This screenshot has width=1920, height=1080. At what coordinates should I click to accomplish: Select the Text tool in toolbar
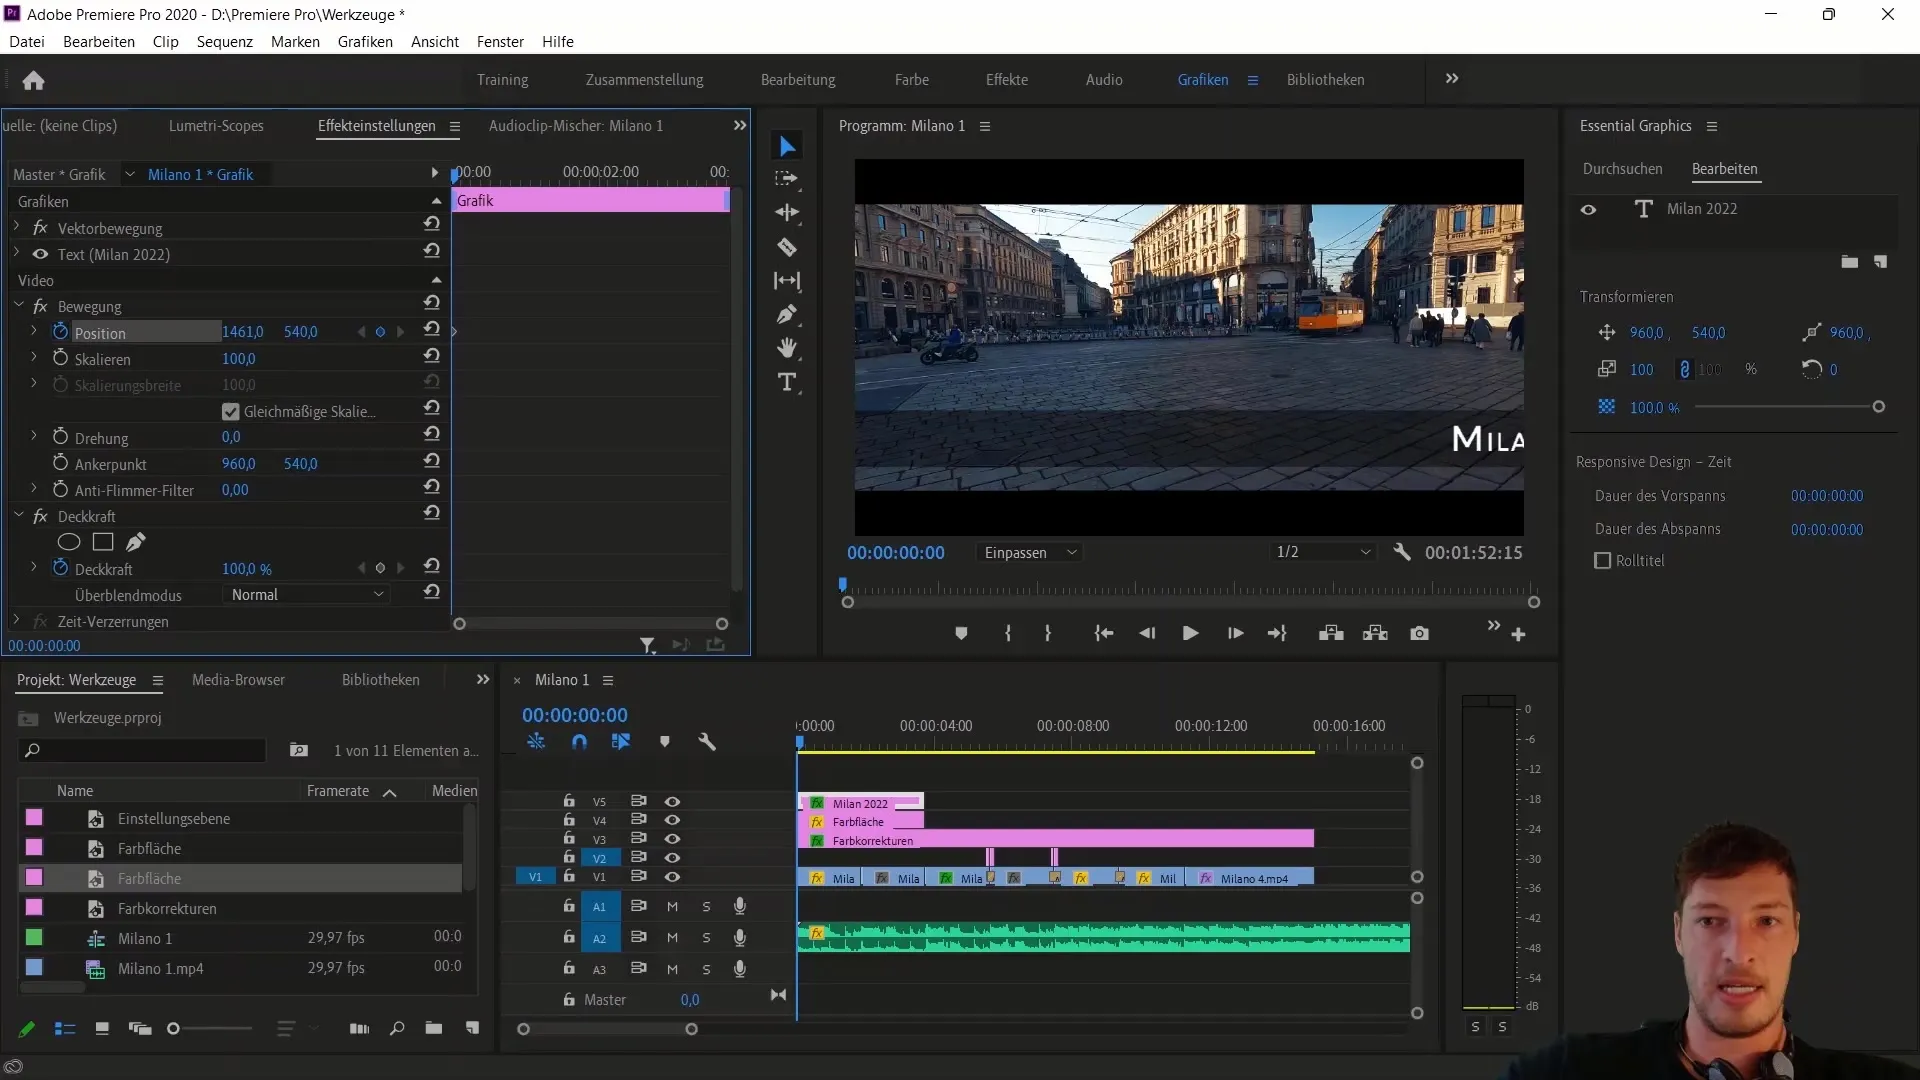[787, 382]
